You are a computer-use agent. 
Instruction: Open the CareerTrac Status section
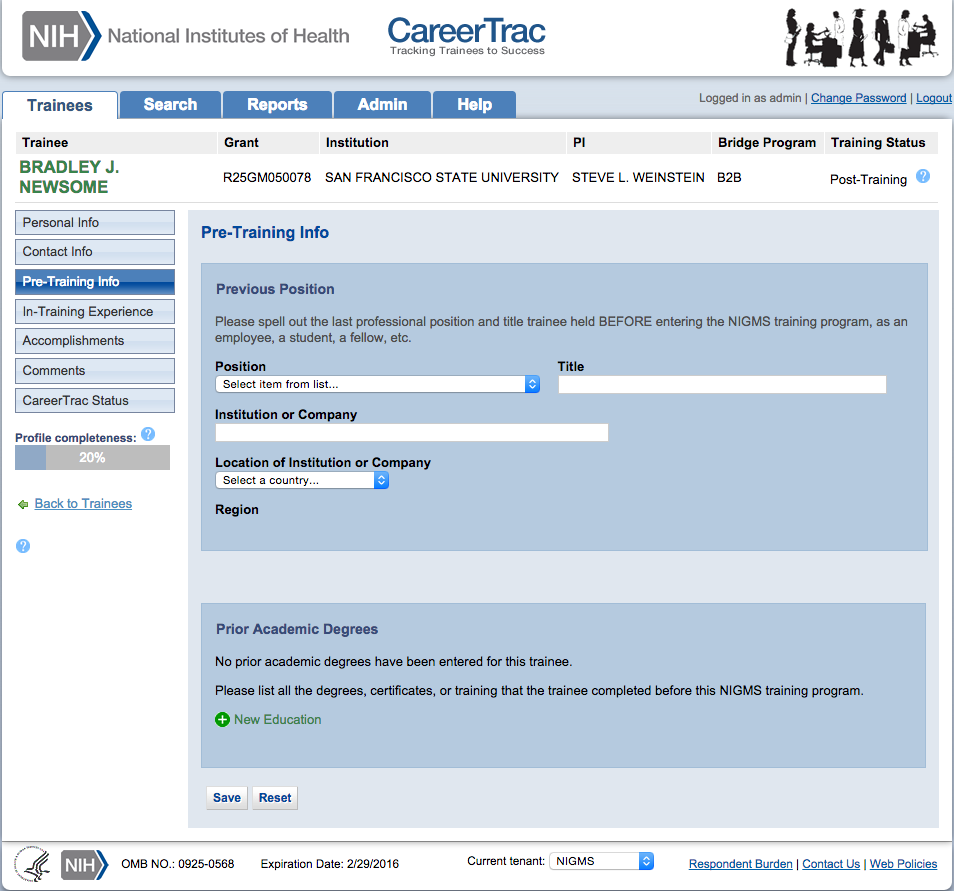[95, 400]
